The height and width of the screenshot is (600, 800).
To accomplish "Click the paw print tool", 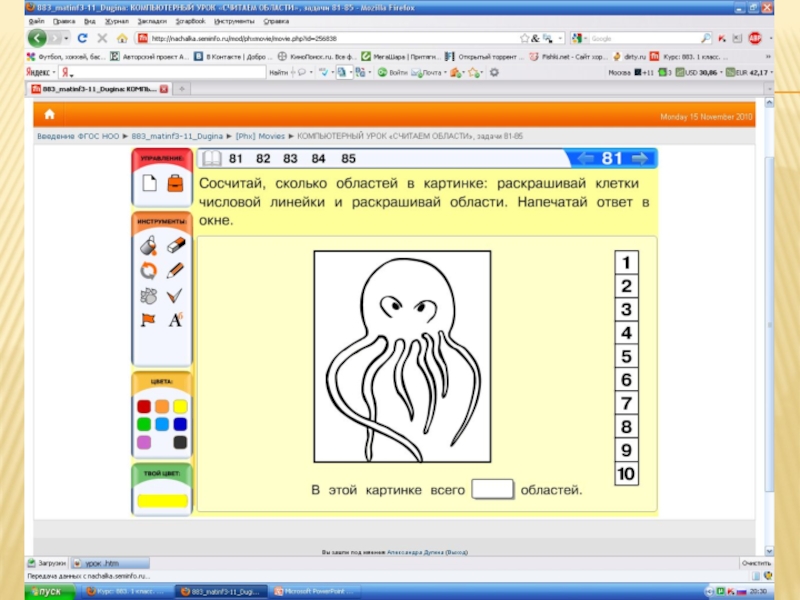I will (148, 295).
